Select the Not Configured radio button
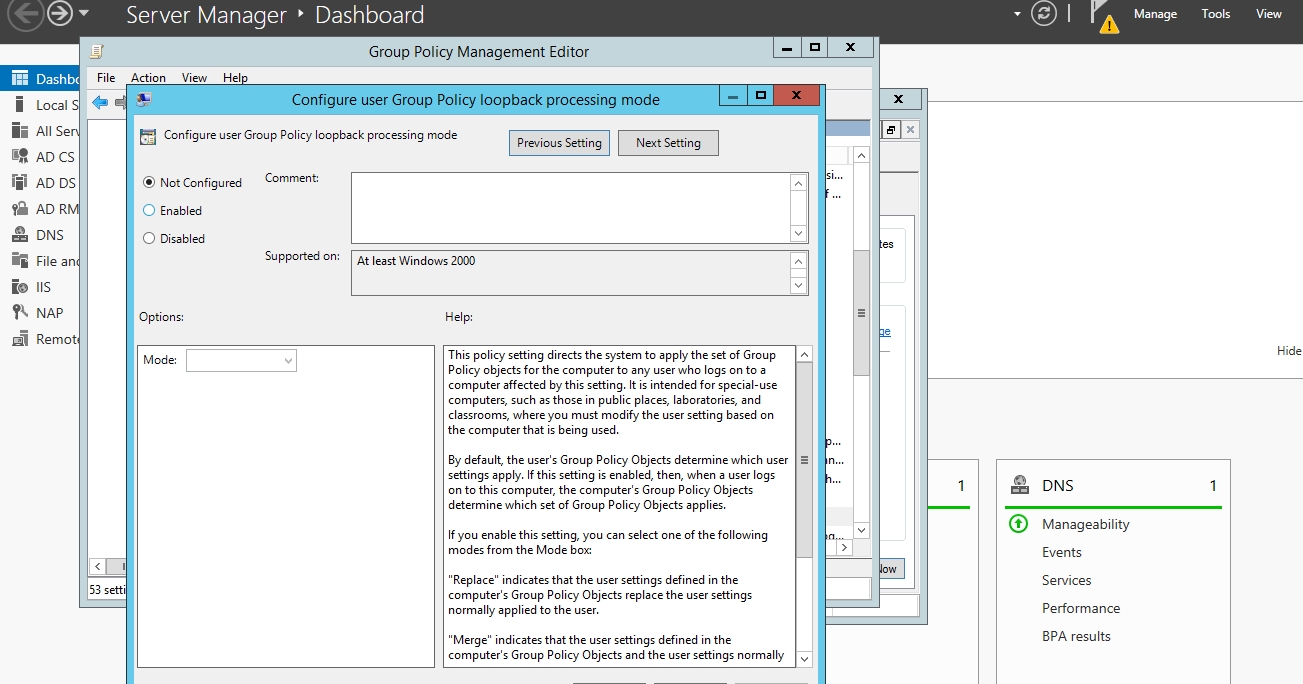 tap(149, 183)
